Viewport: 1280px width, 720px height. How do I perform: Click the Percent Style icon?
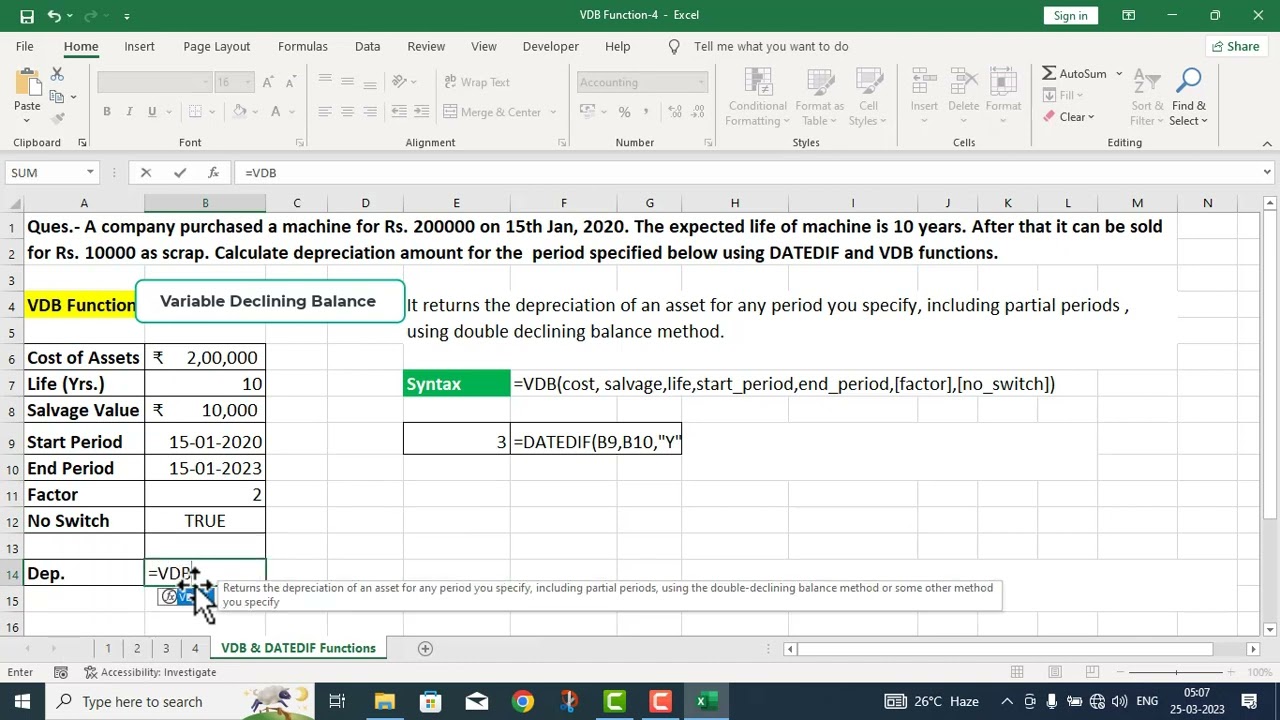624,112
